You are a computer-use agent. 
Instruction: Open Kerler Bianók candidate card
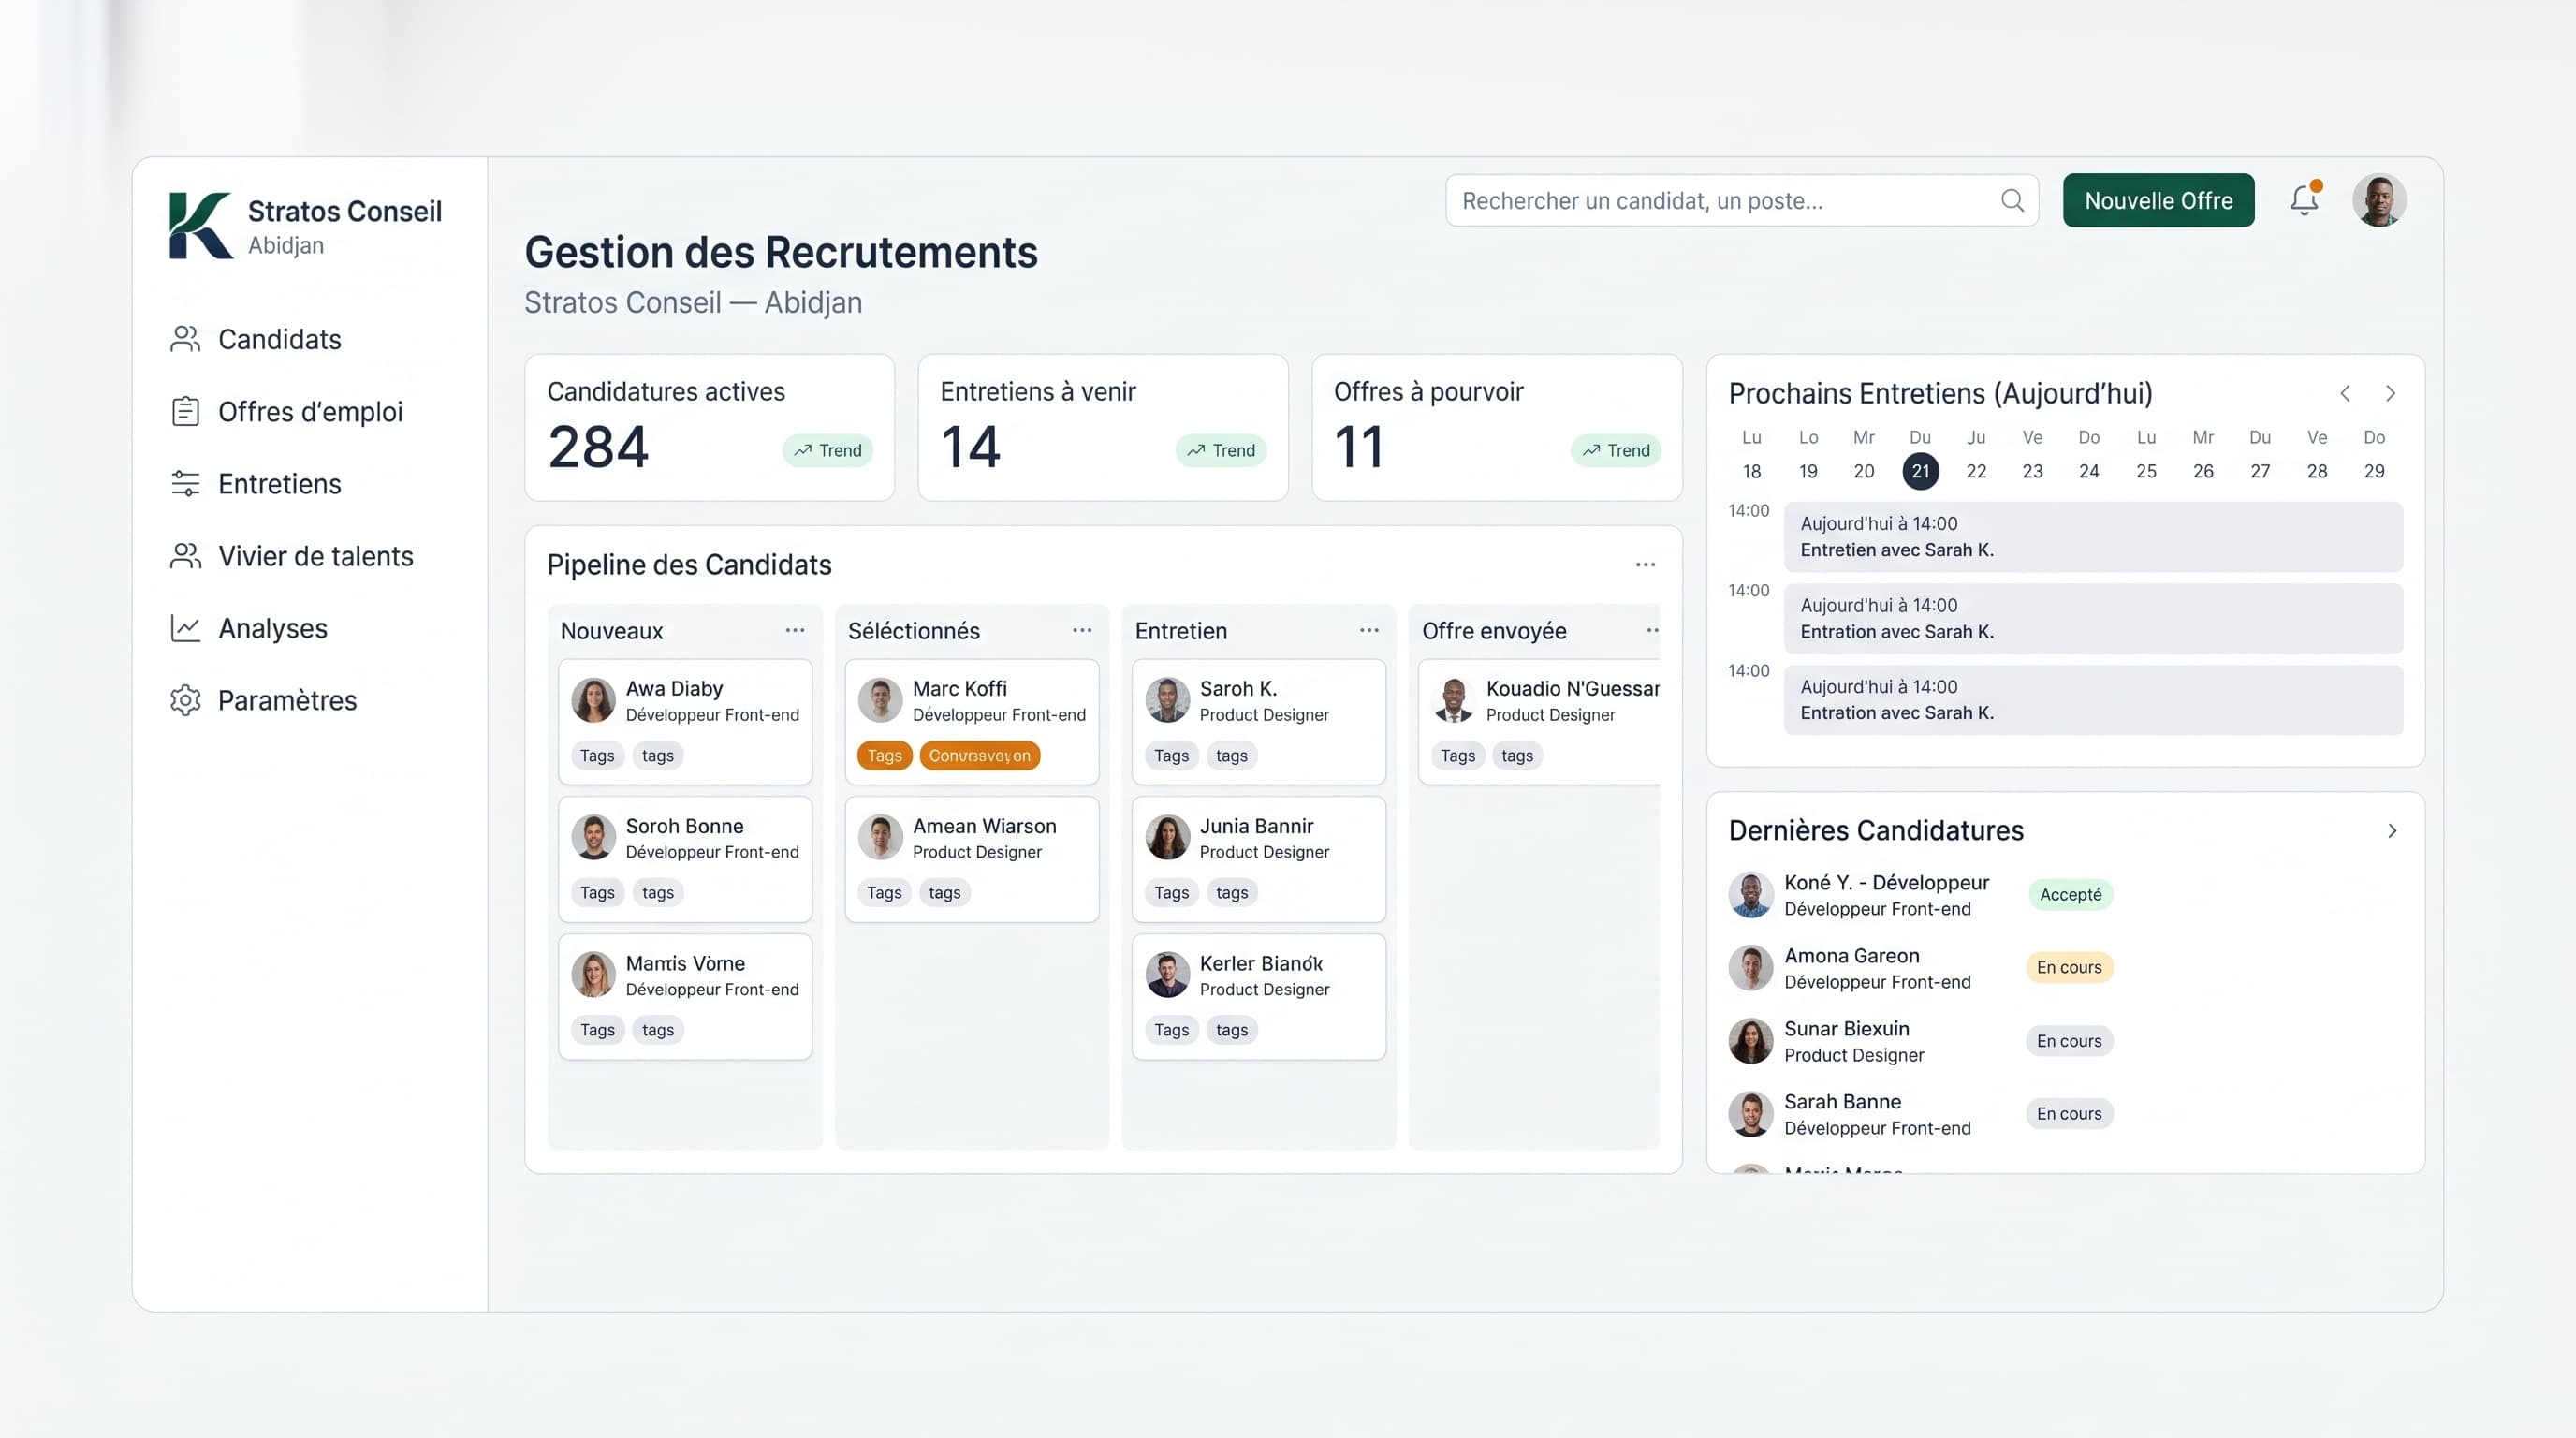1258,996
